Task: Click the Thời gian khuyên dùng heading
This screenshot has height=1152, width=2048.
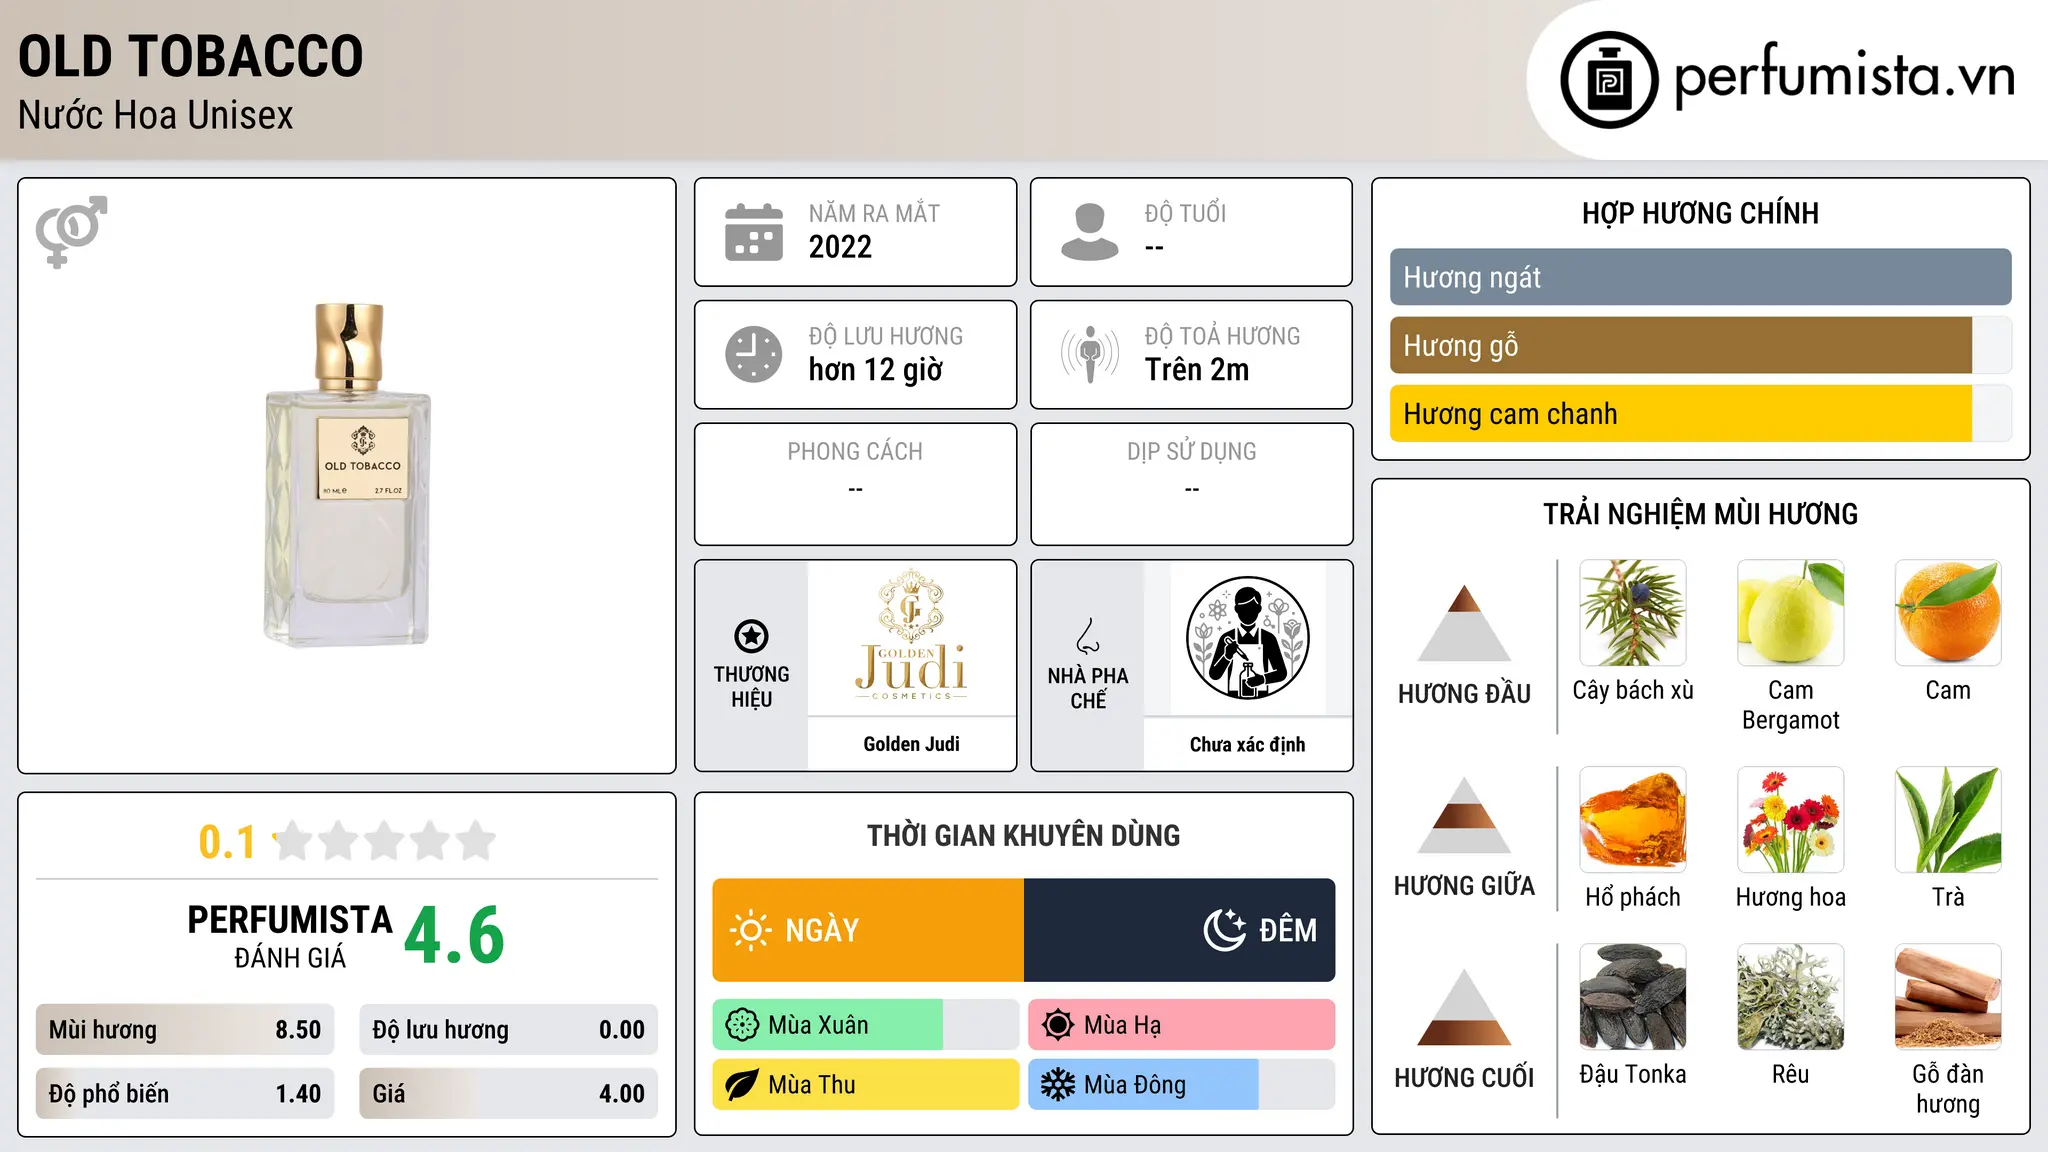Action: (1023, 835)
